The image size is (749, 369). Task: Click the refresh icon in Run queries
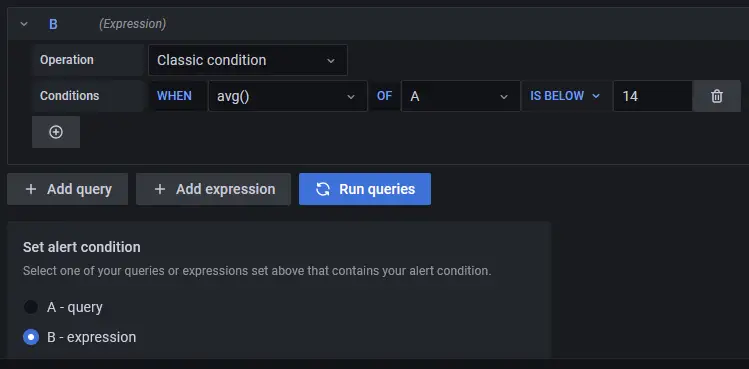pos(323,189)
